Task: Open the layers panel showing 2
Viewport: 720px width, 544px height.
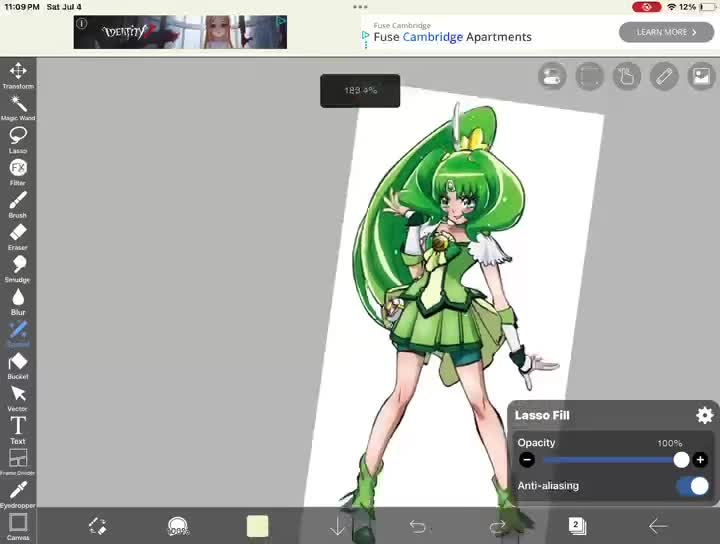Action: pos(577,526)
